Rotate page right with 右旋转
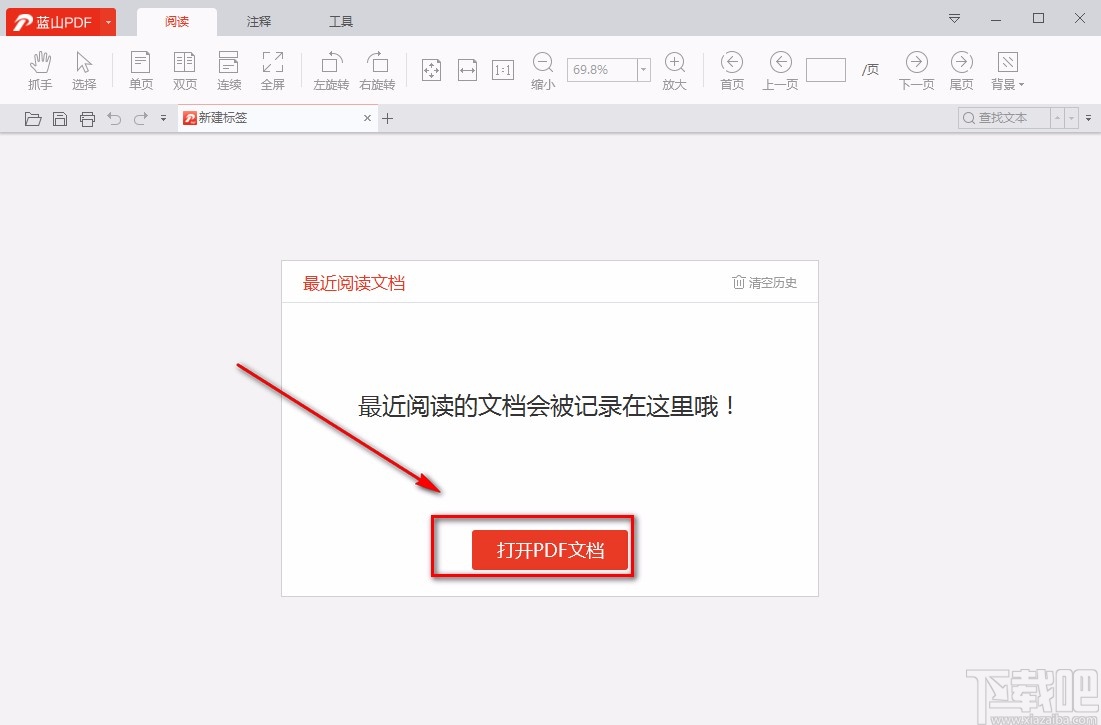The width and height of the screenshot is (1101, 725). (x=377, y=69)
